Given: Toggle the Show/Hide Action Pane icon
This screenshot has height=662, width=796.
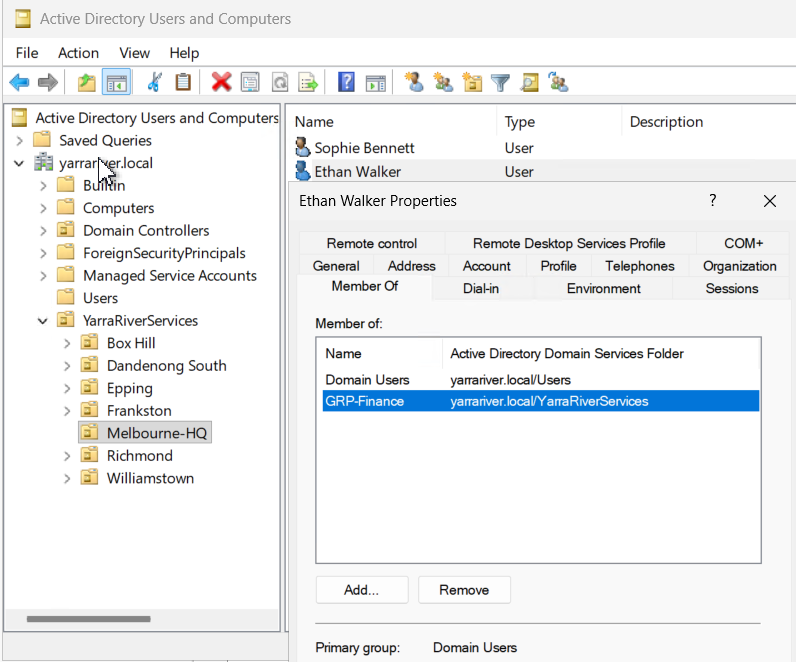Looking at the screenshot, I should click(376, 82).
